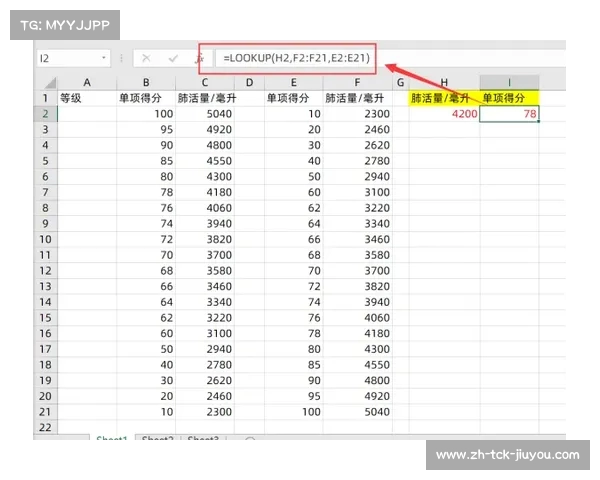The image size is (600, 480).
Task: Click cell F2 with value 2300
Action: pos(357,114)
